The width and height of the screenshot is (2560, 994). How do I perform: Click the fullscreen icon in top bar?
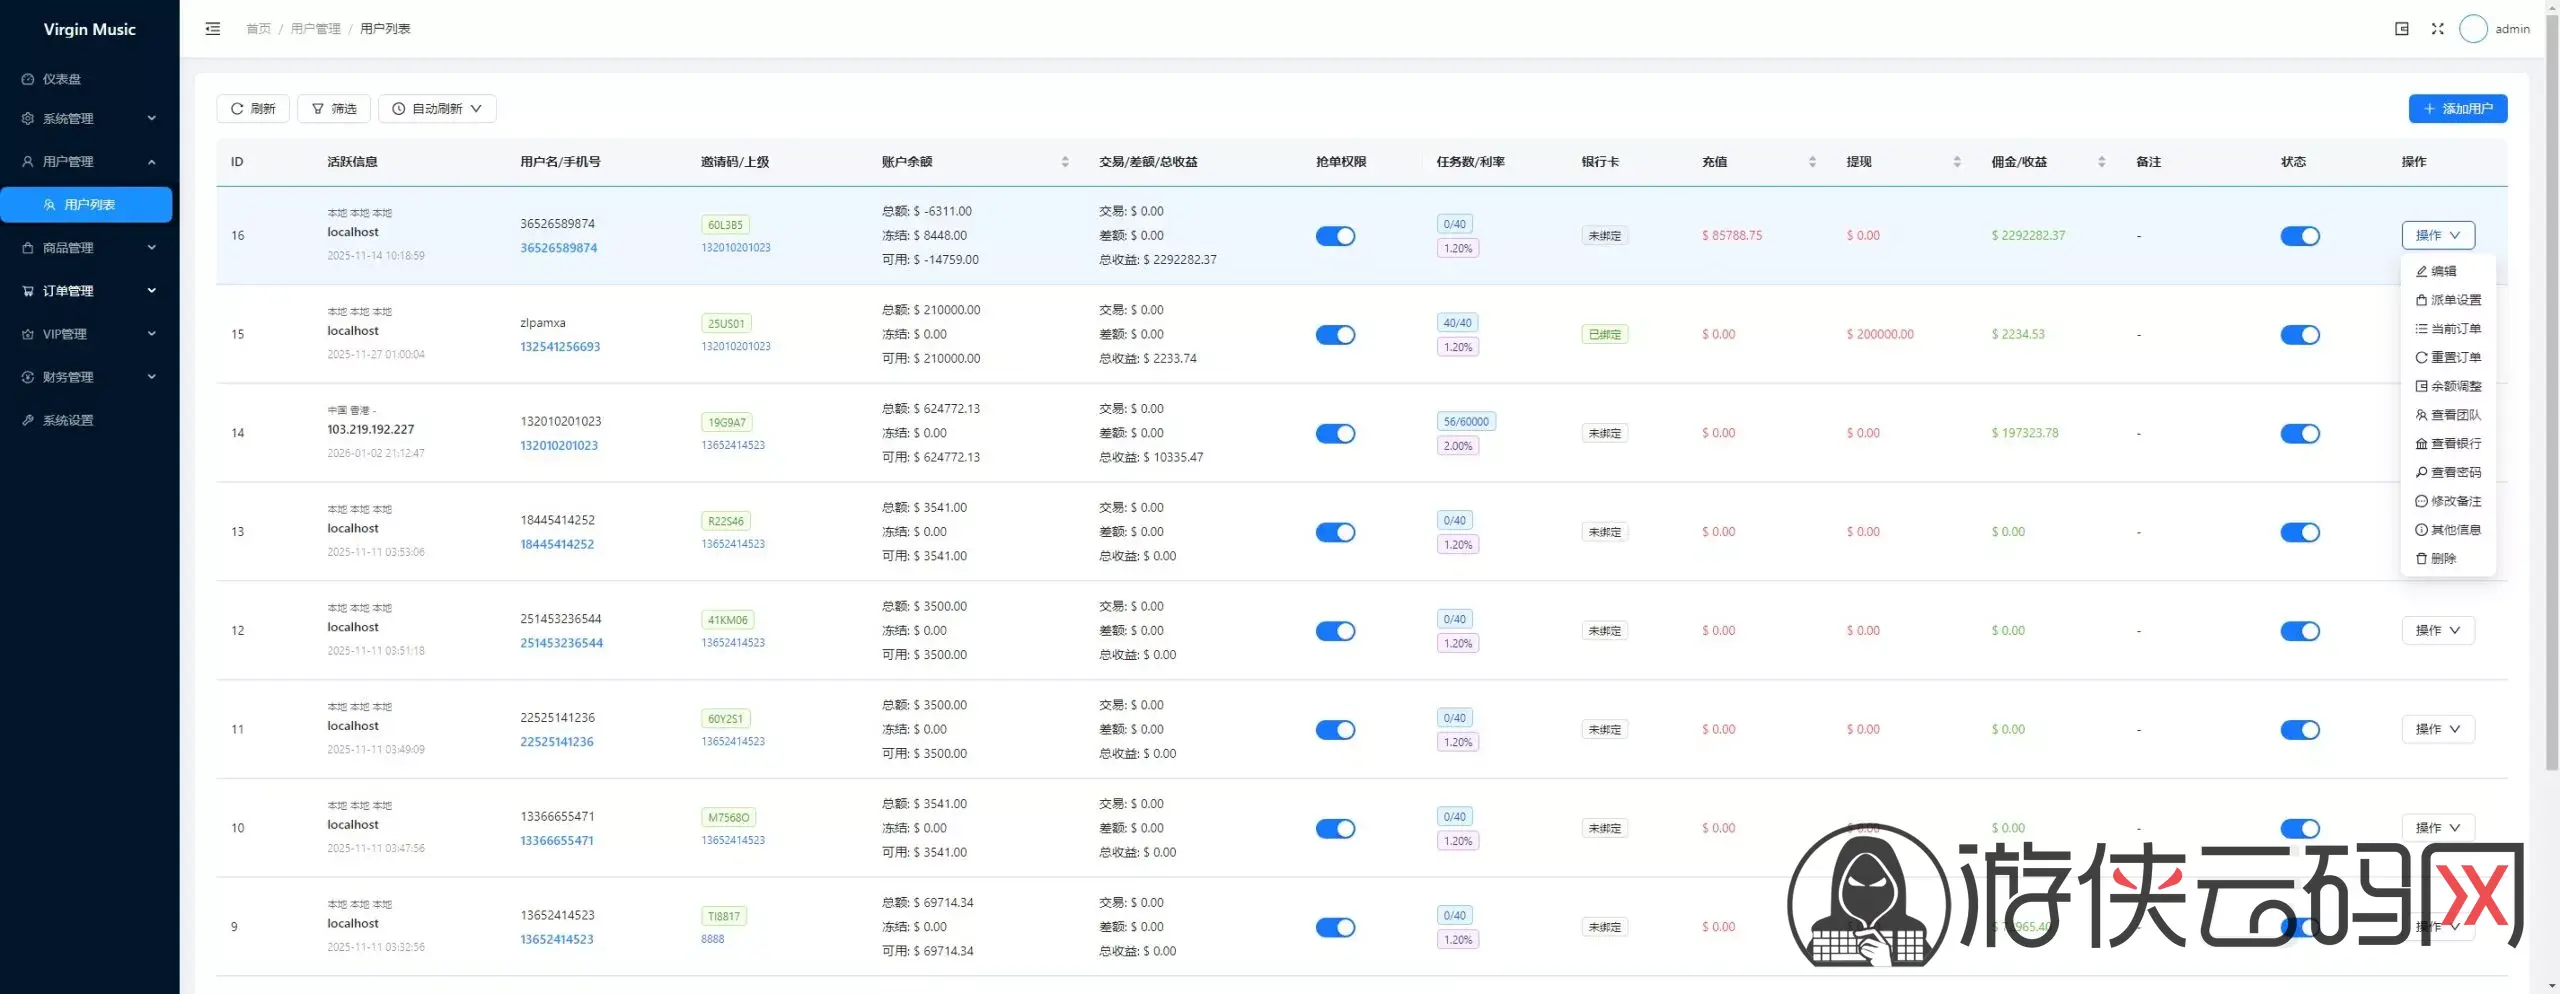point(2437,29)
